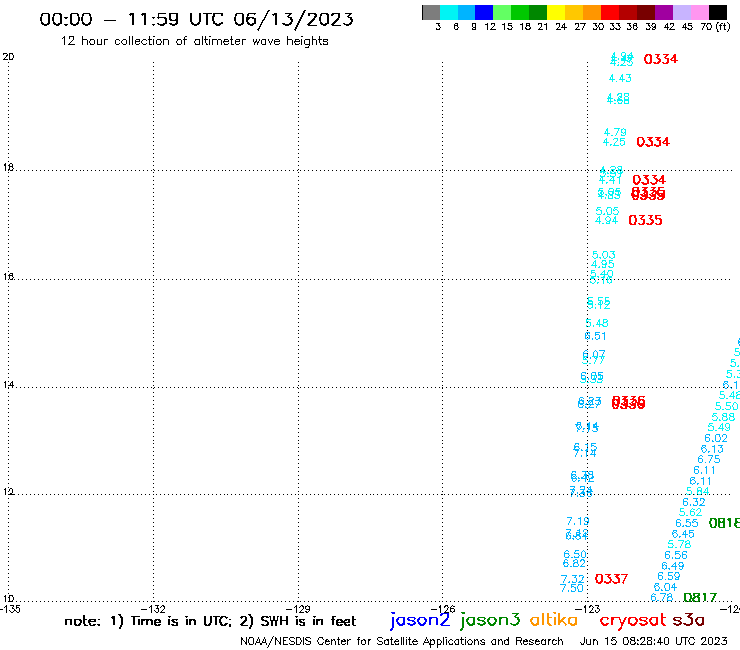740x650 pixels.
Task: Click the cyan legend color swatch
Action: (449, 12)
